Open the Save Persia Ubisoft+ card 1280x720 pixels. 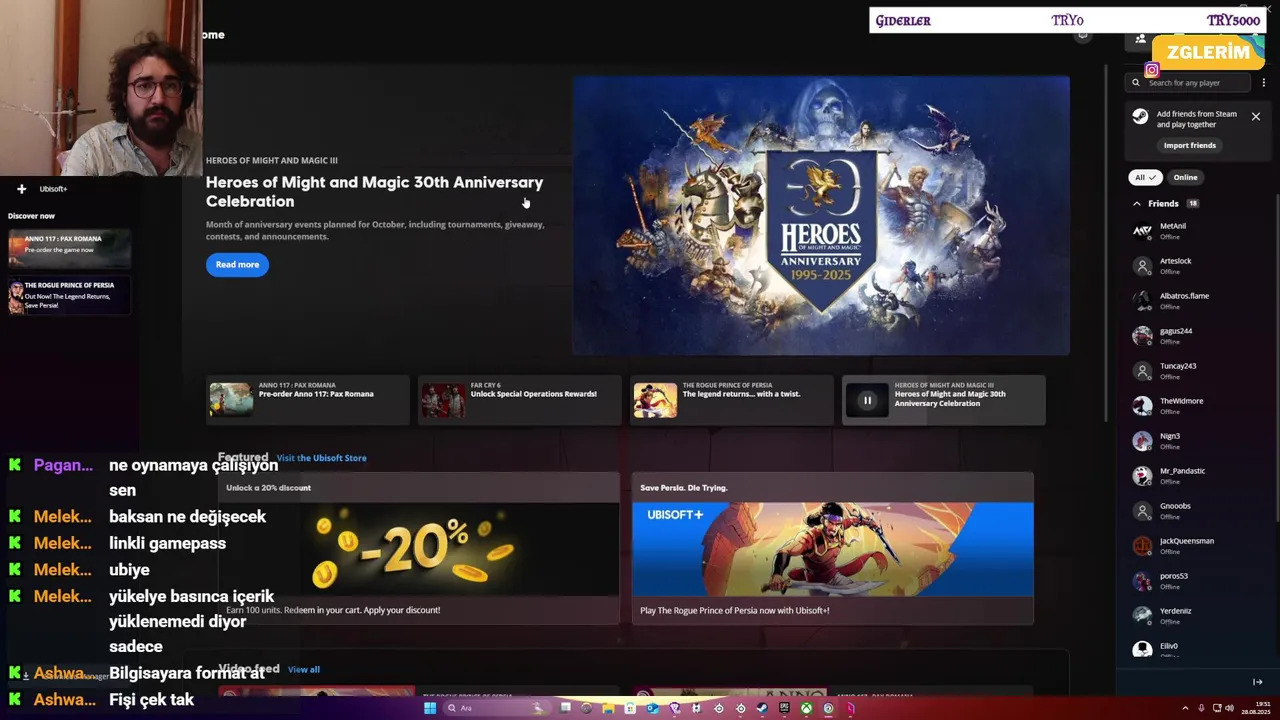832,549
